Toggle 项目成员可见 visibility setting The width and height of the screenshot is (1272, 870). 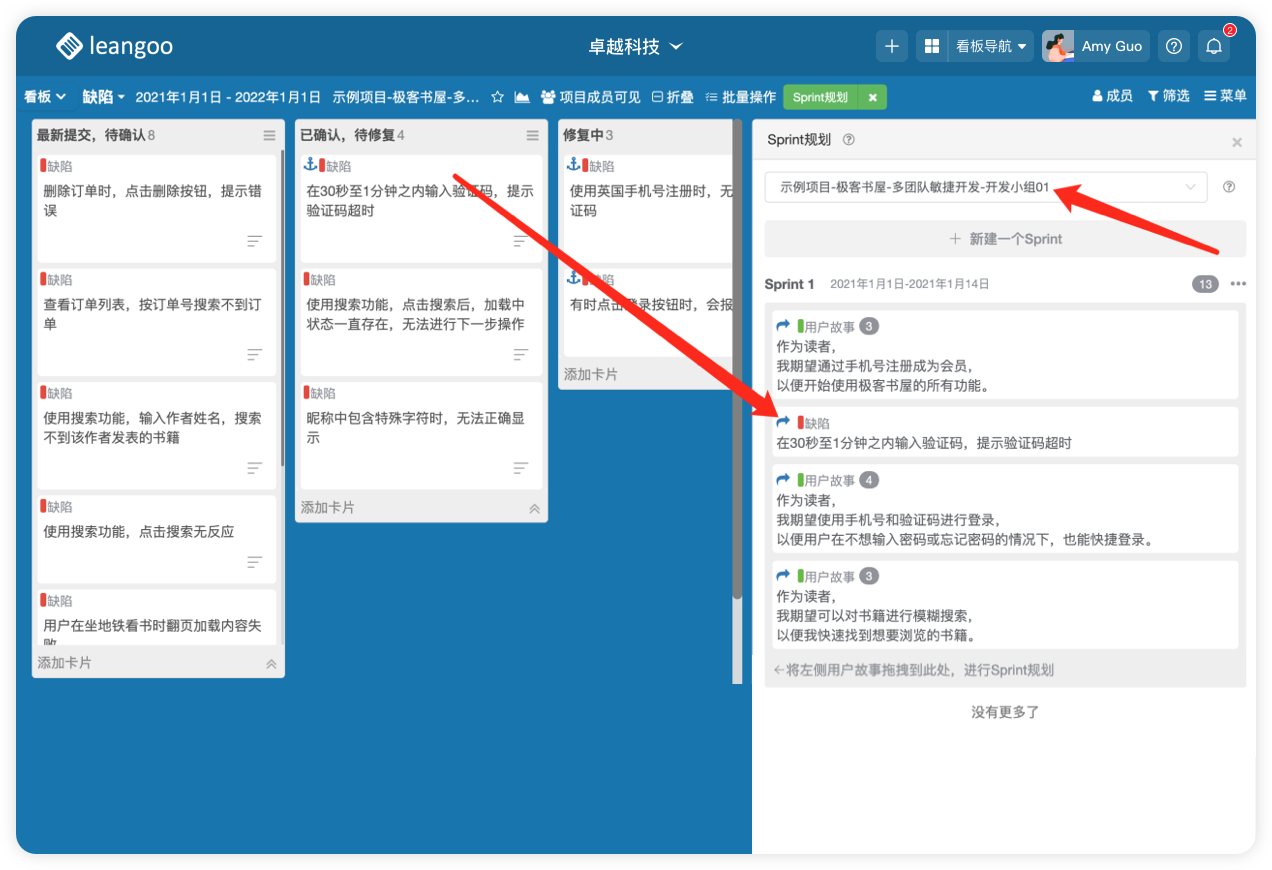point(590,97)
